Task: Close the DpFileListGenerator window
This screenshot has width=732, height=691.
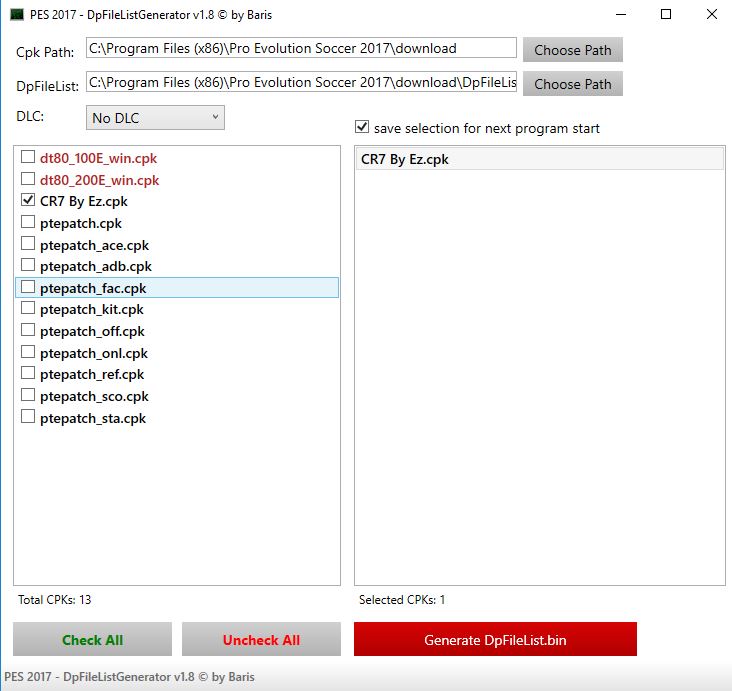Action: tap(711, 14)
